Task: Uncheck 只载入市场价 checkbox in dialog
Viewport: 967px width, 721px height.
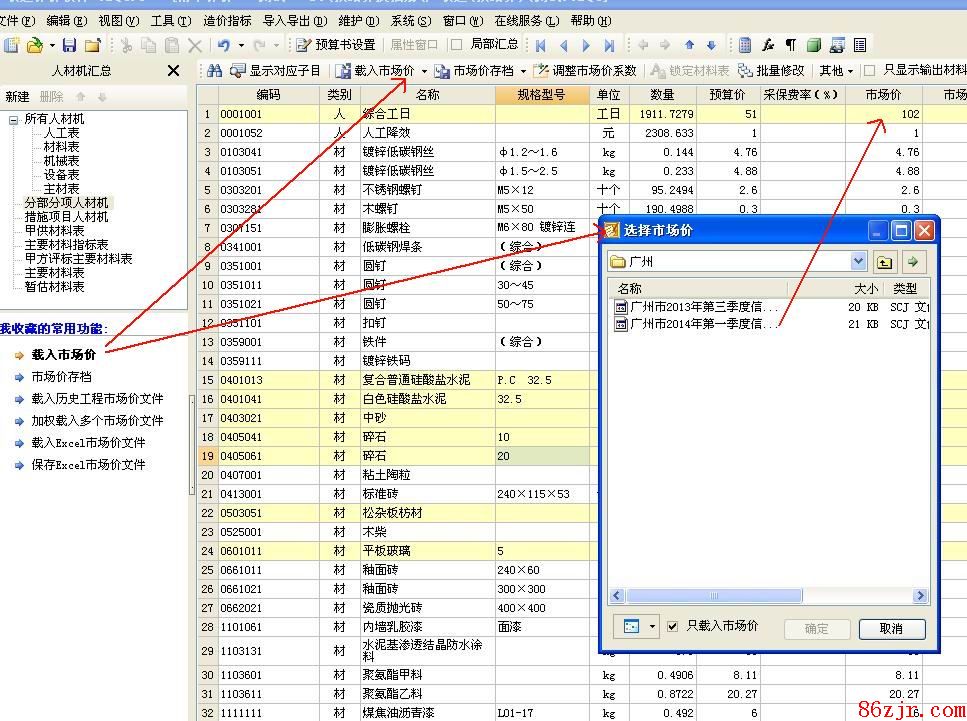Action: pos(673,626)
